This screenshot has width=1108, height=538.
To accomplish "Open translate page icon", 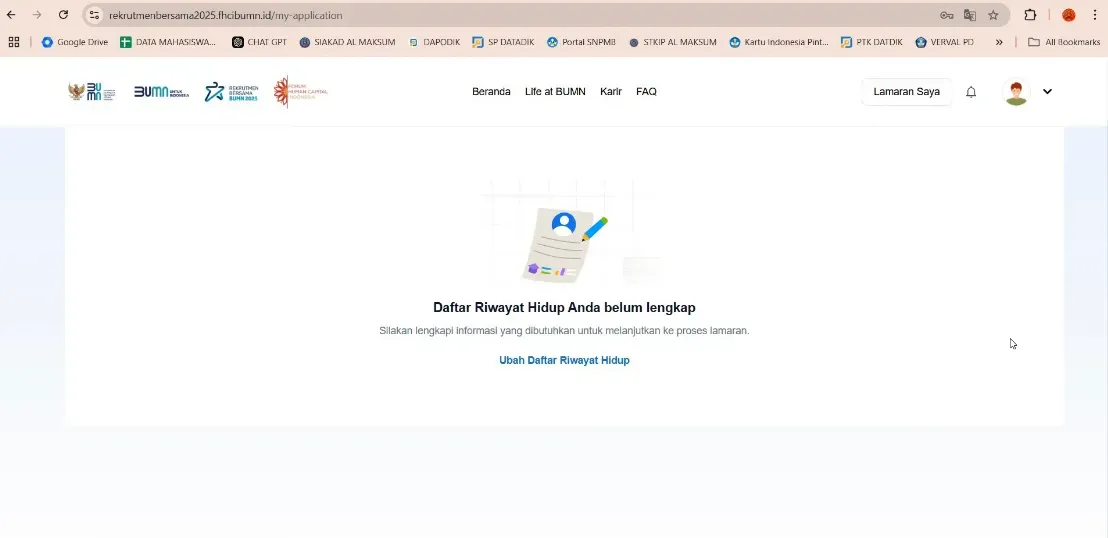I will coord(970,15).
